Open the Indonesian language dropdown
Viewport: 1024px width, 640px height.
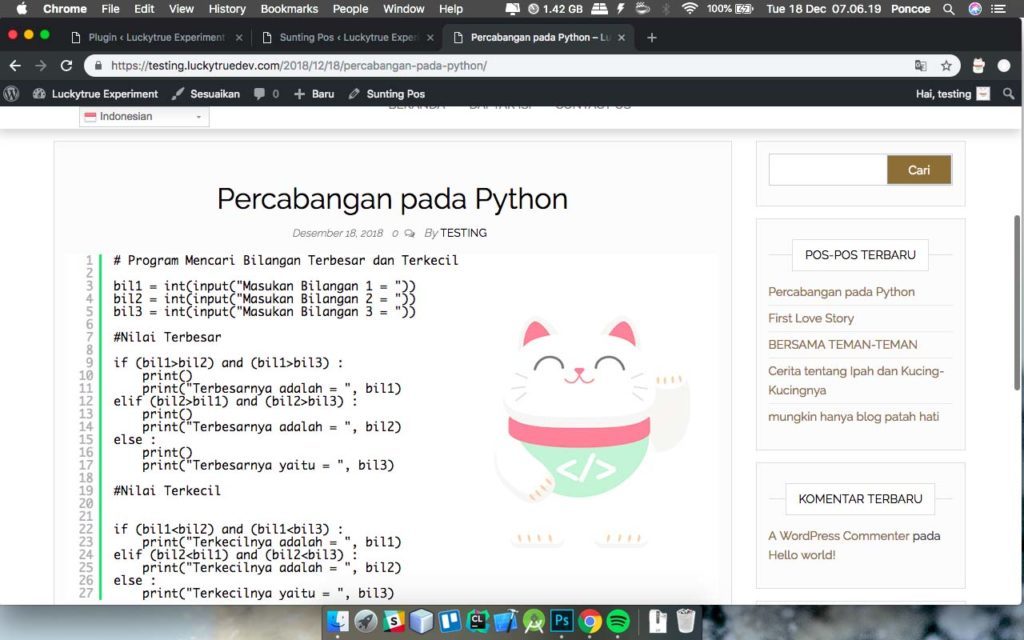click(x=144, y=116)
